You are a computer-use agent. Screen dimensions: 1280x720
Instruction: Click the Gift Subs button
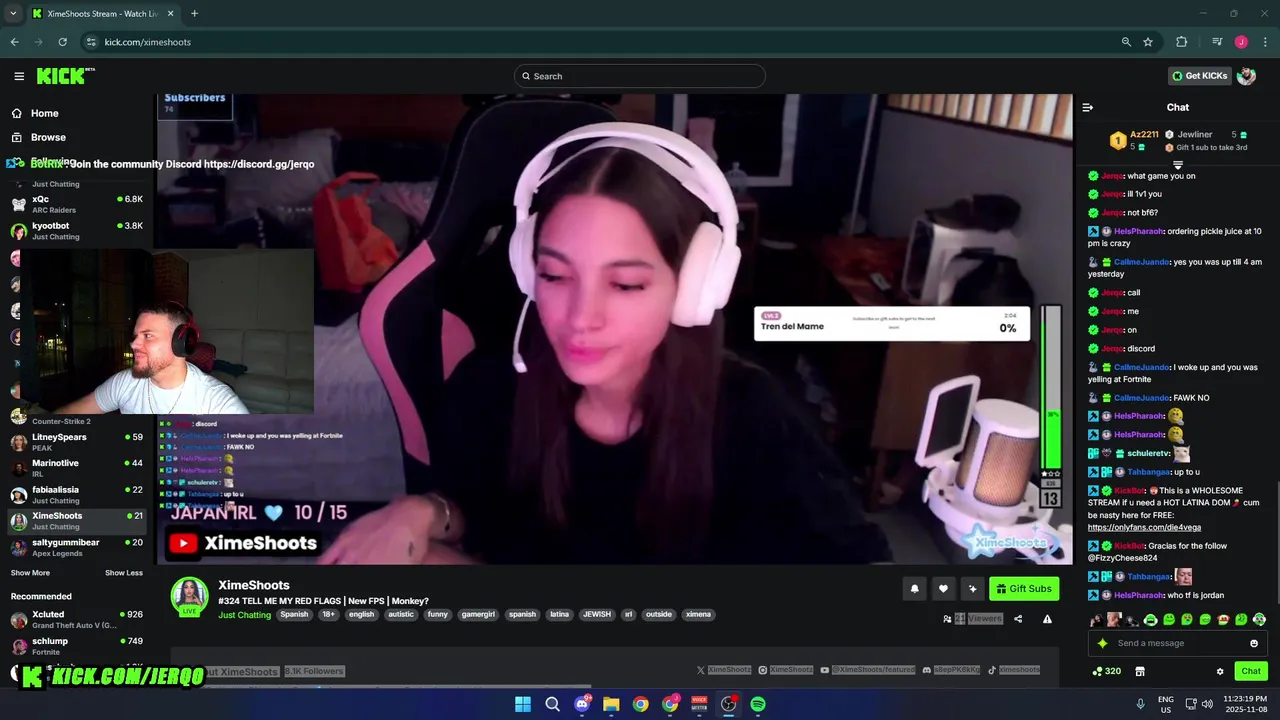tap(1024, 589)
